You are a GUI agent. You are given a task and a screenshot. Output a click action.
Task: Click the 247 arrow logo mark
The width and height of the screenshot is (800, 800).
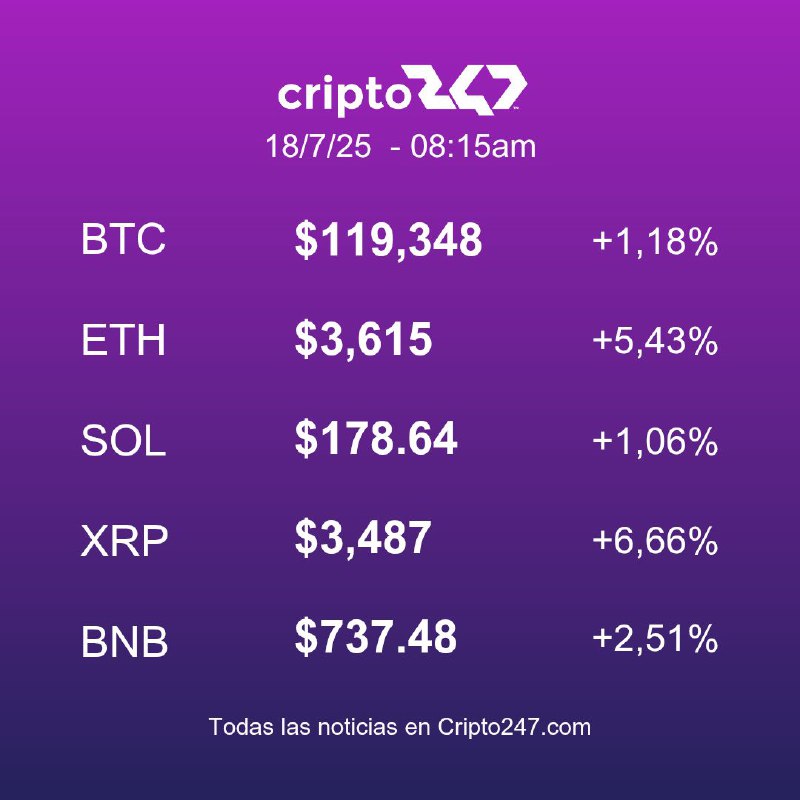(x=470, y=89)
